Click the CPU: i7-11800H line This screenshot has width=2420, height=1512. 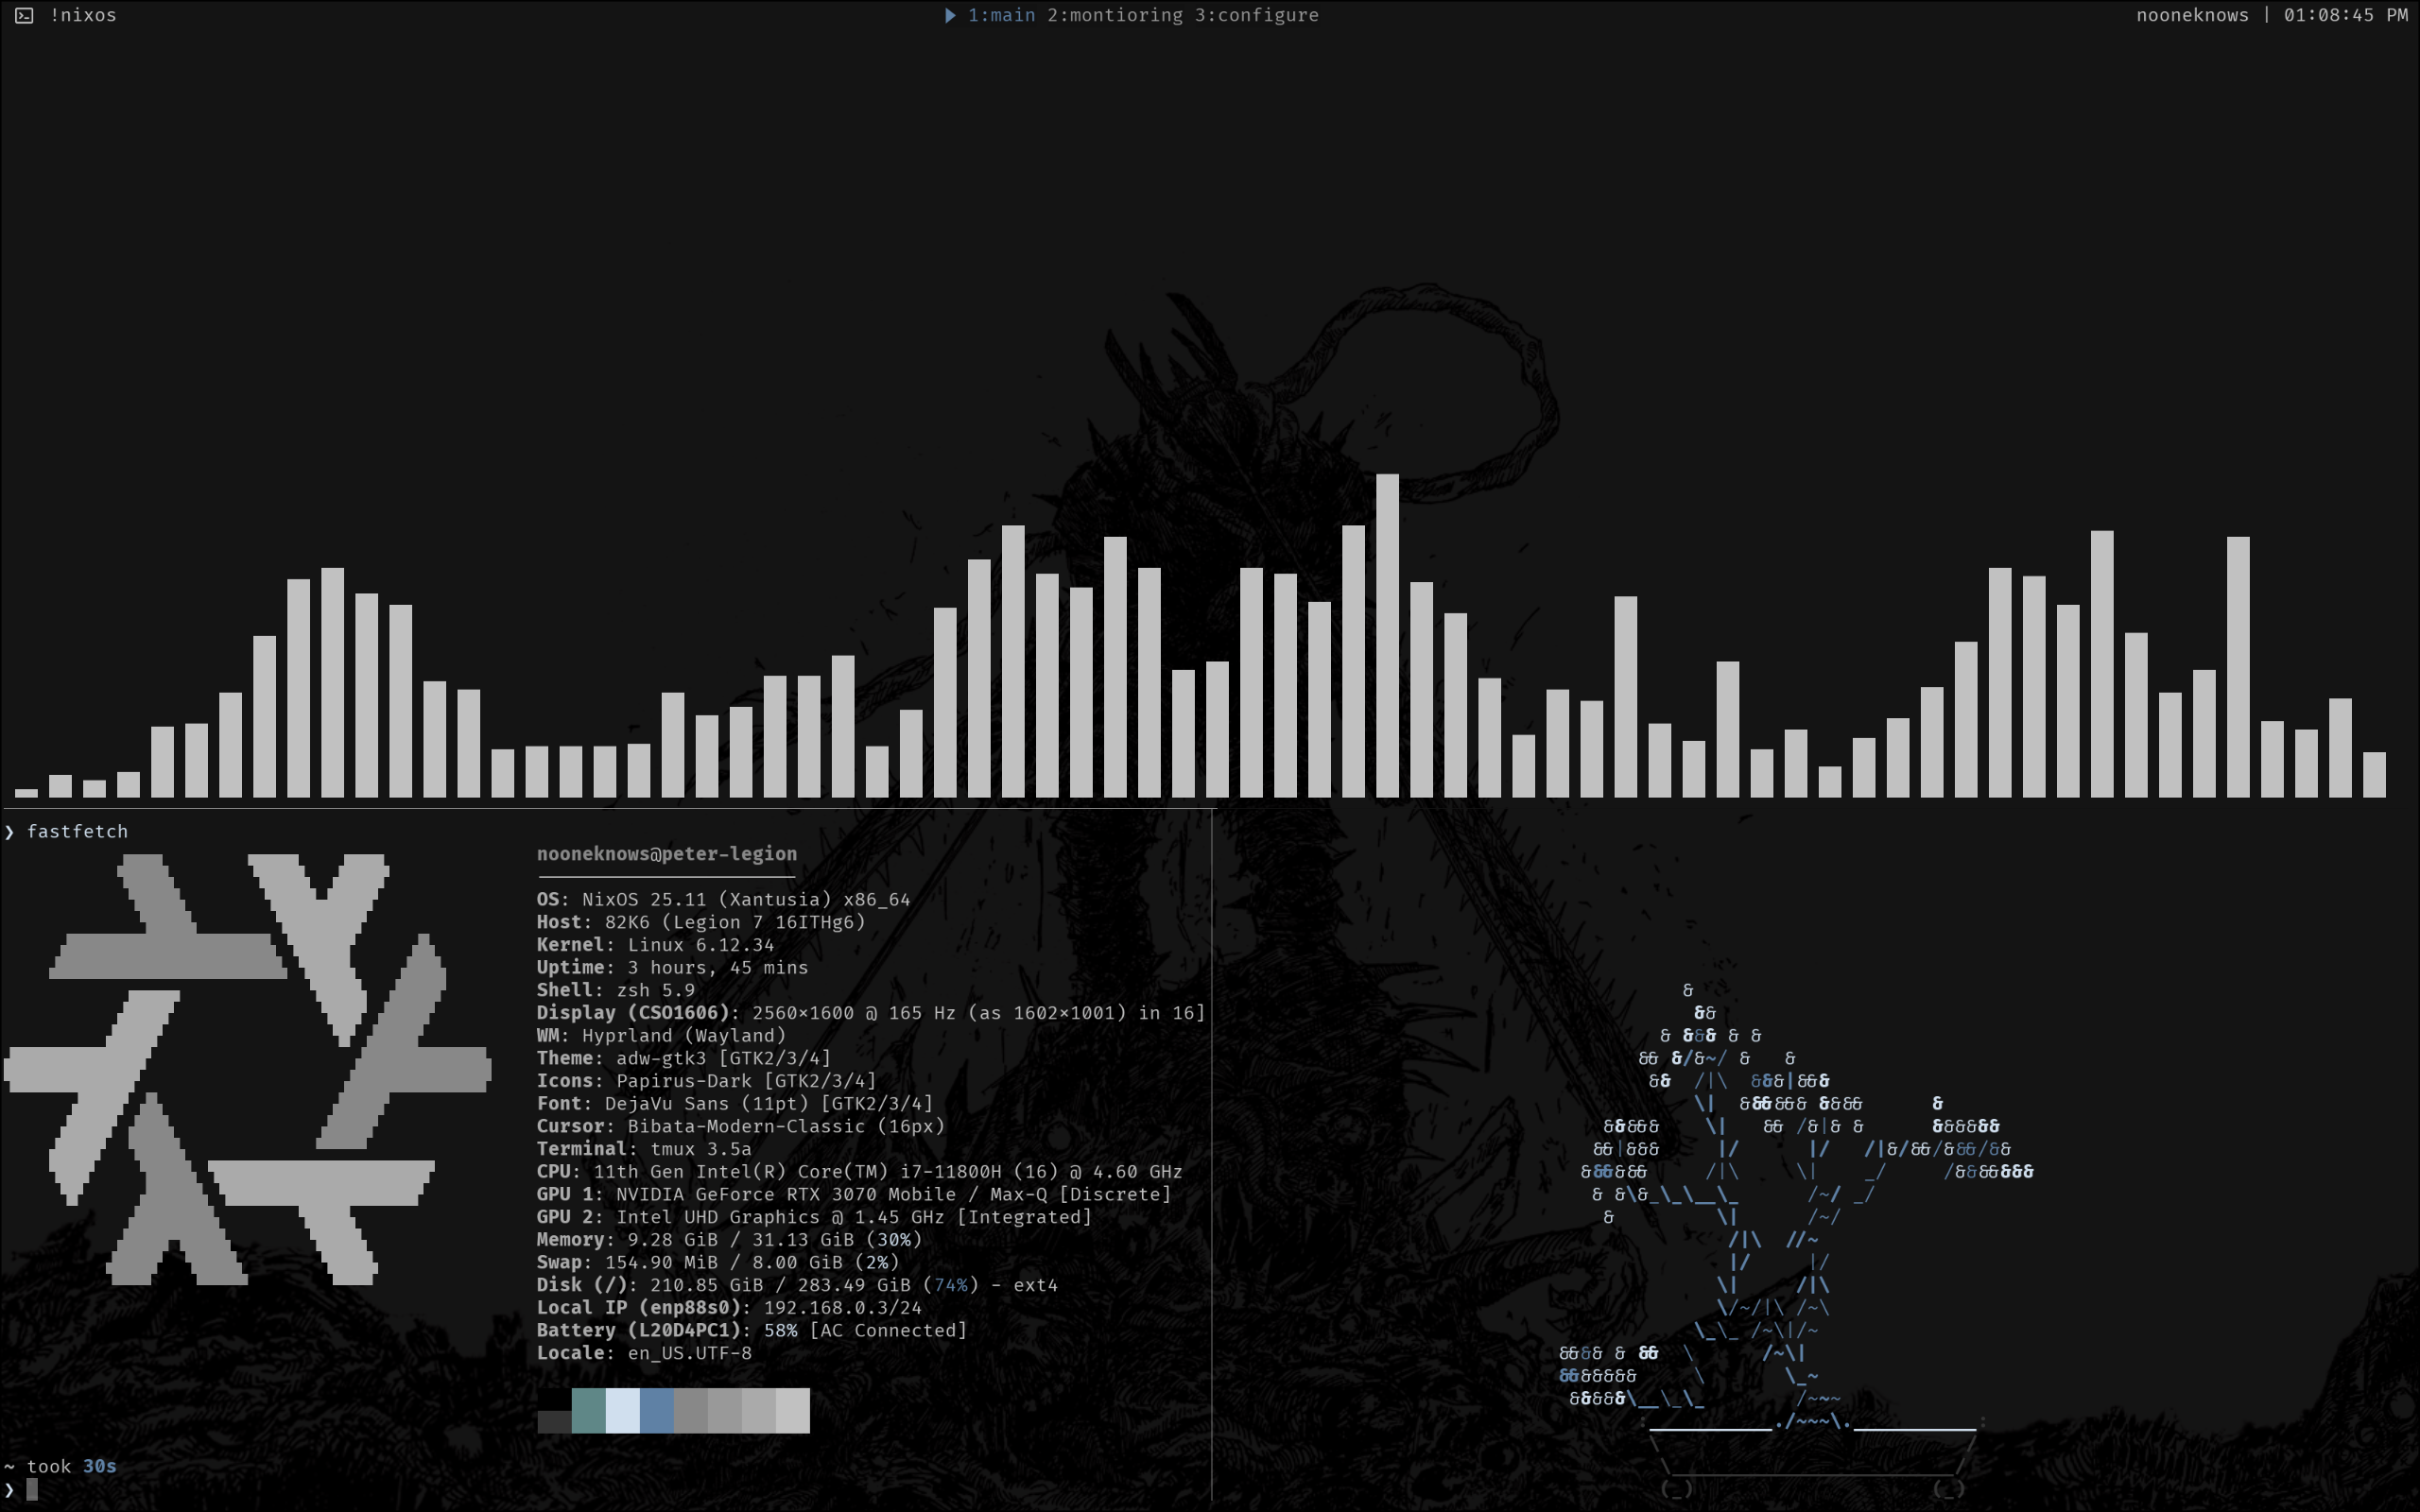[x=860, y=1171]
